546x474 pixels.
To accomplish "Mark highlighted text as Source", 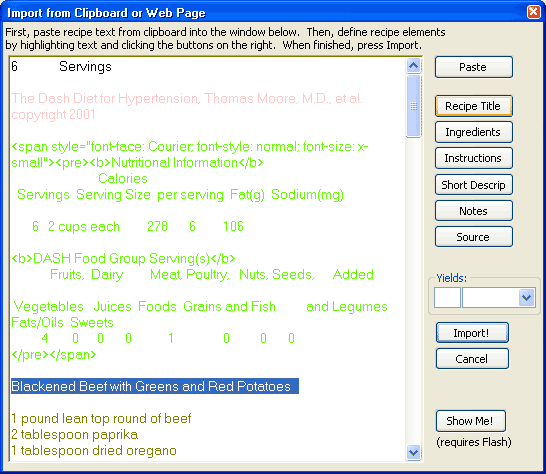I will [474, 237].
